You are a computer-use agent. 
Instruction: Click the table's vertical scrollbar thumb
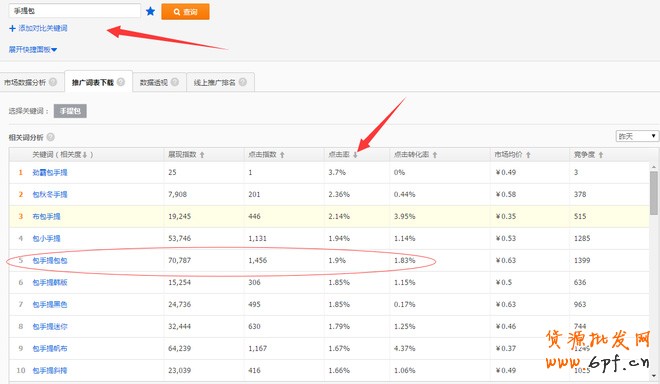(x=654, y=193)
